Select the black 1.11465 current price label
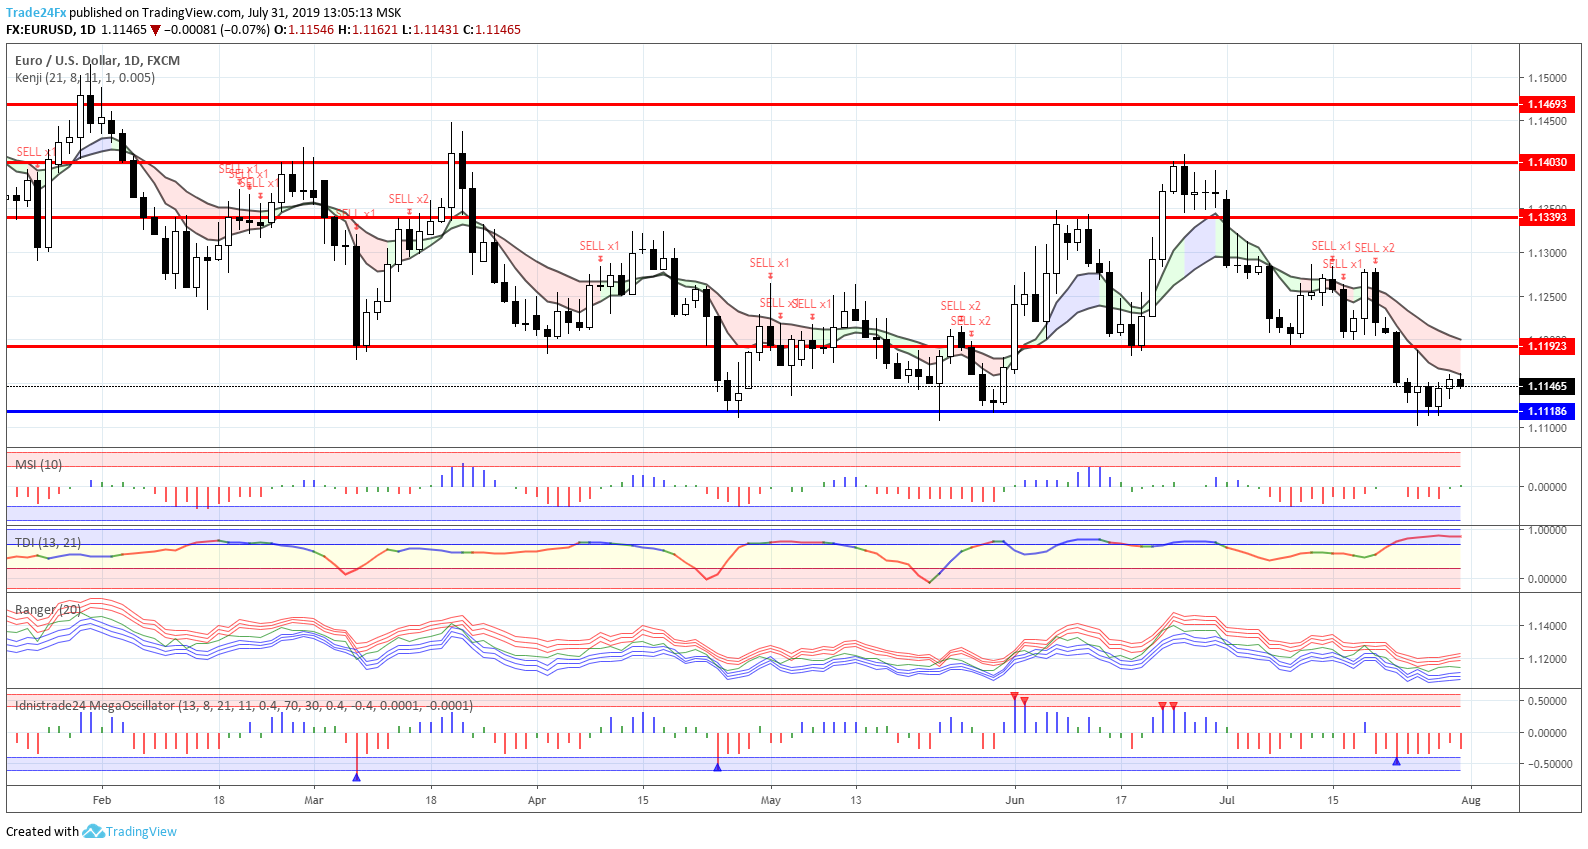 pos(1547,386)
